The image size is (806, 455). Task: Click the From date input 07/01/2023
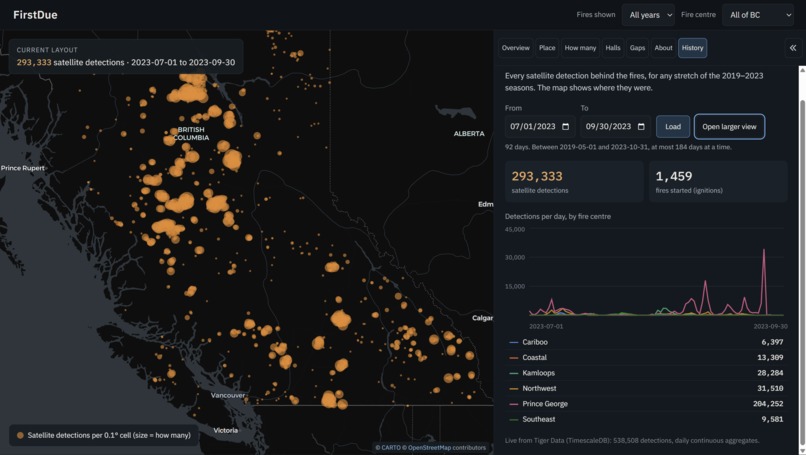[540, 126]
